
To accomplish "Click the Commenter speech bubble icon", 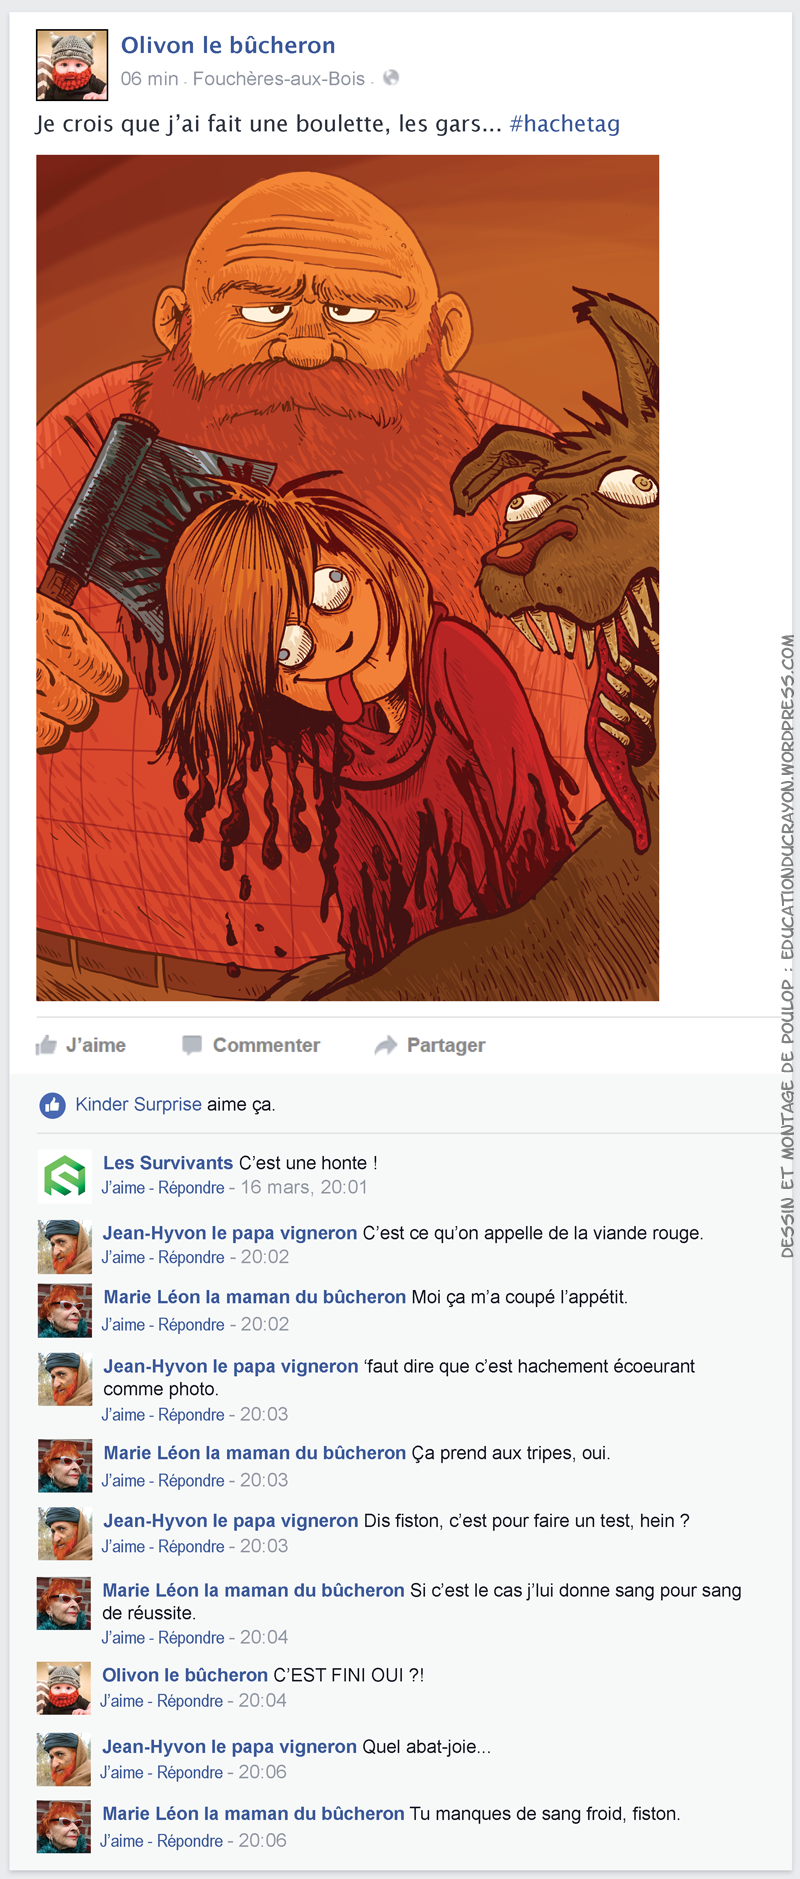I will (192, 1045).
